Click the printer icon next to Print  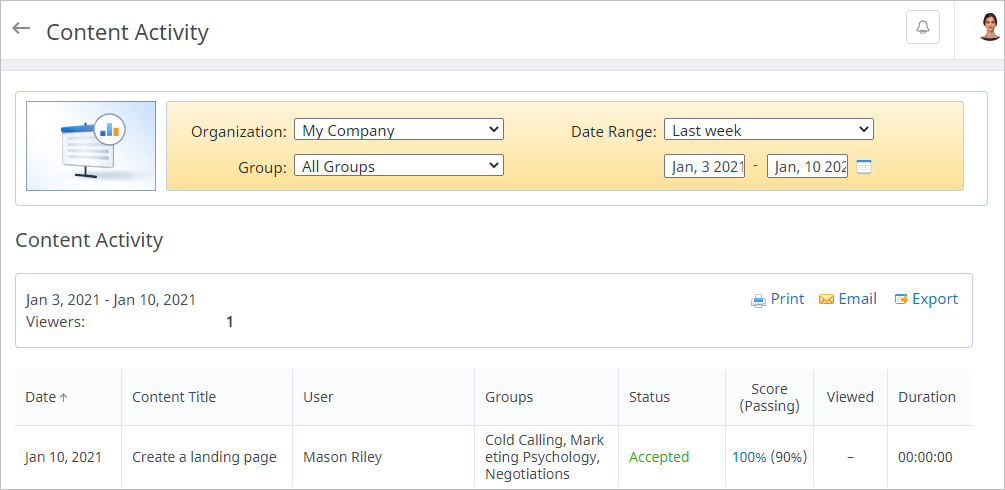point(758,300)
